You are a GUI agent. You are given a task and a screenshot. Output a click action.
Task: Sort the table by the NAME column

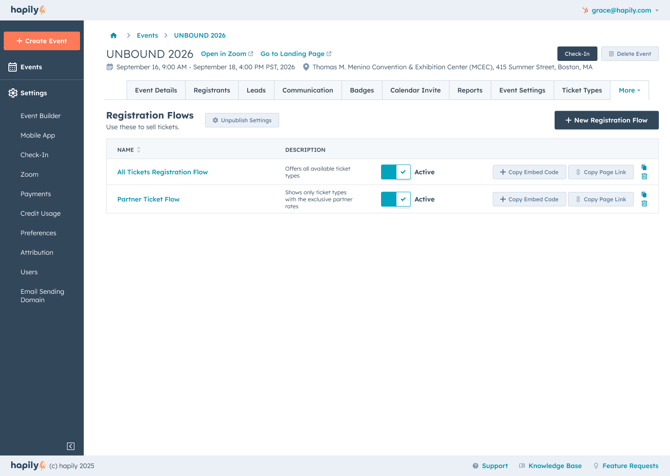coord(129,150)
